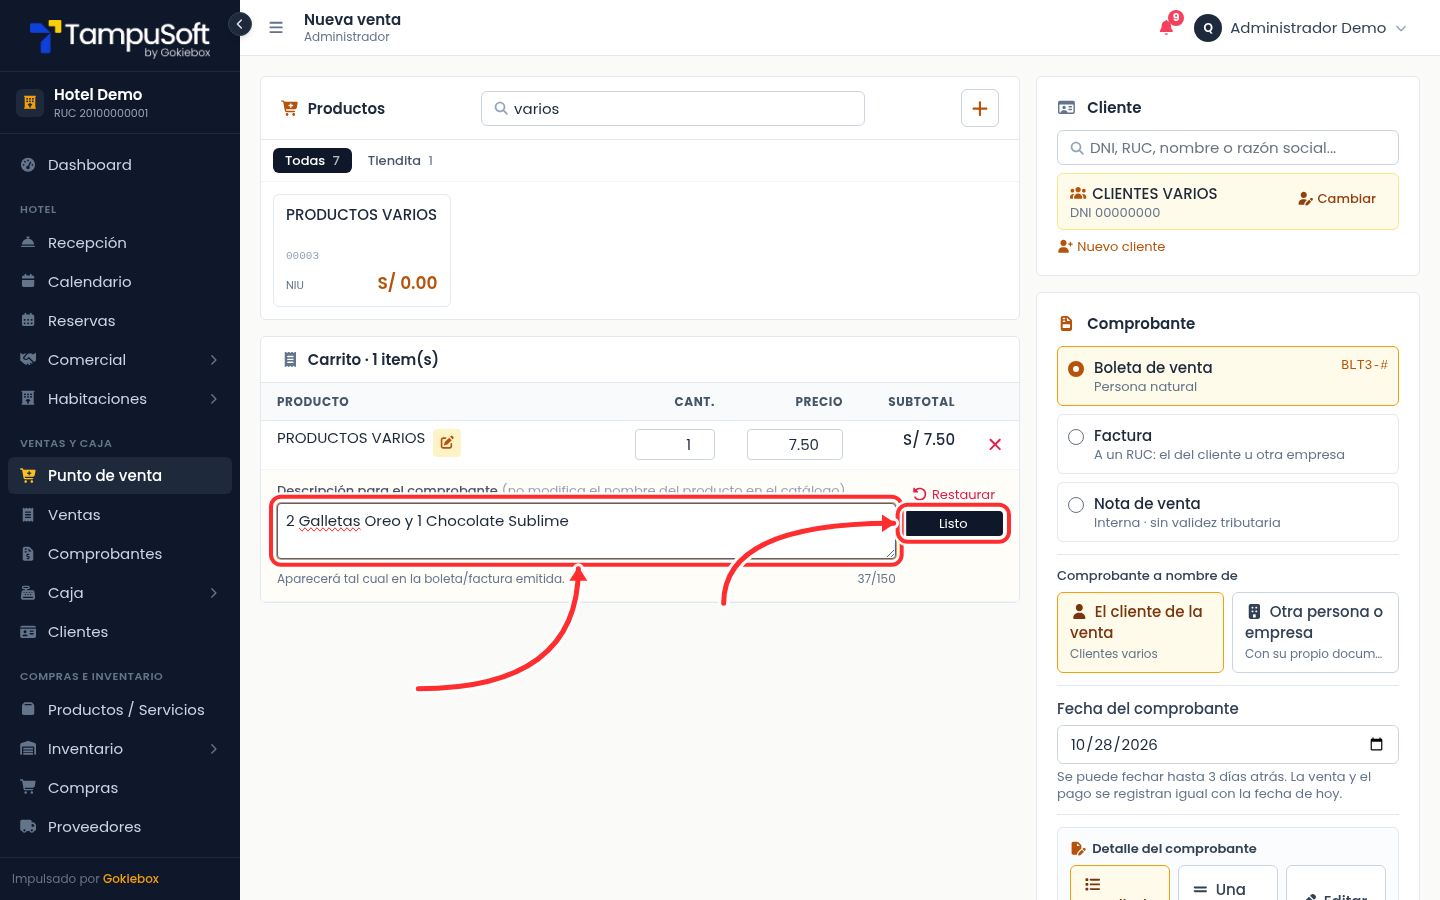Image resolution: width=1440 pixels, height=900 pixels.
Task: Click the client search field for DNI or RUC
Action: [1228, 147]
